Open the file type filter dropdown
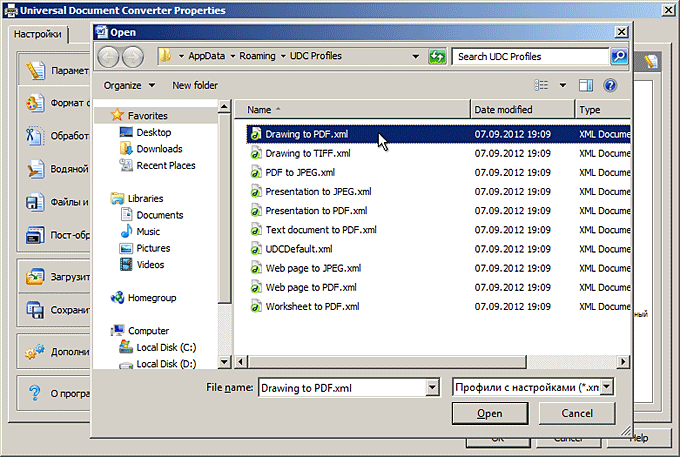The height and width of the screenshot is (457, 680). pos(607,387)
